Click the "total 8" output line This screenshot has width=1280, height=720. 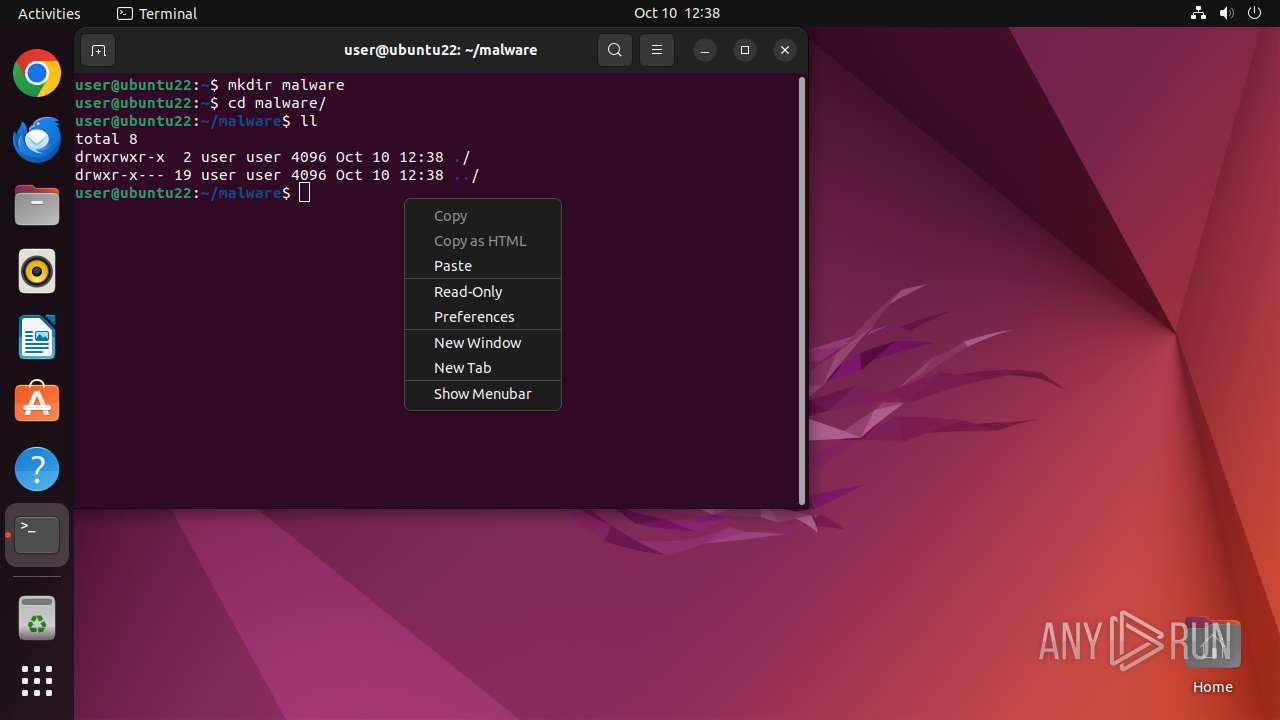(106, 139)
